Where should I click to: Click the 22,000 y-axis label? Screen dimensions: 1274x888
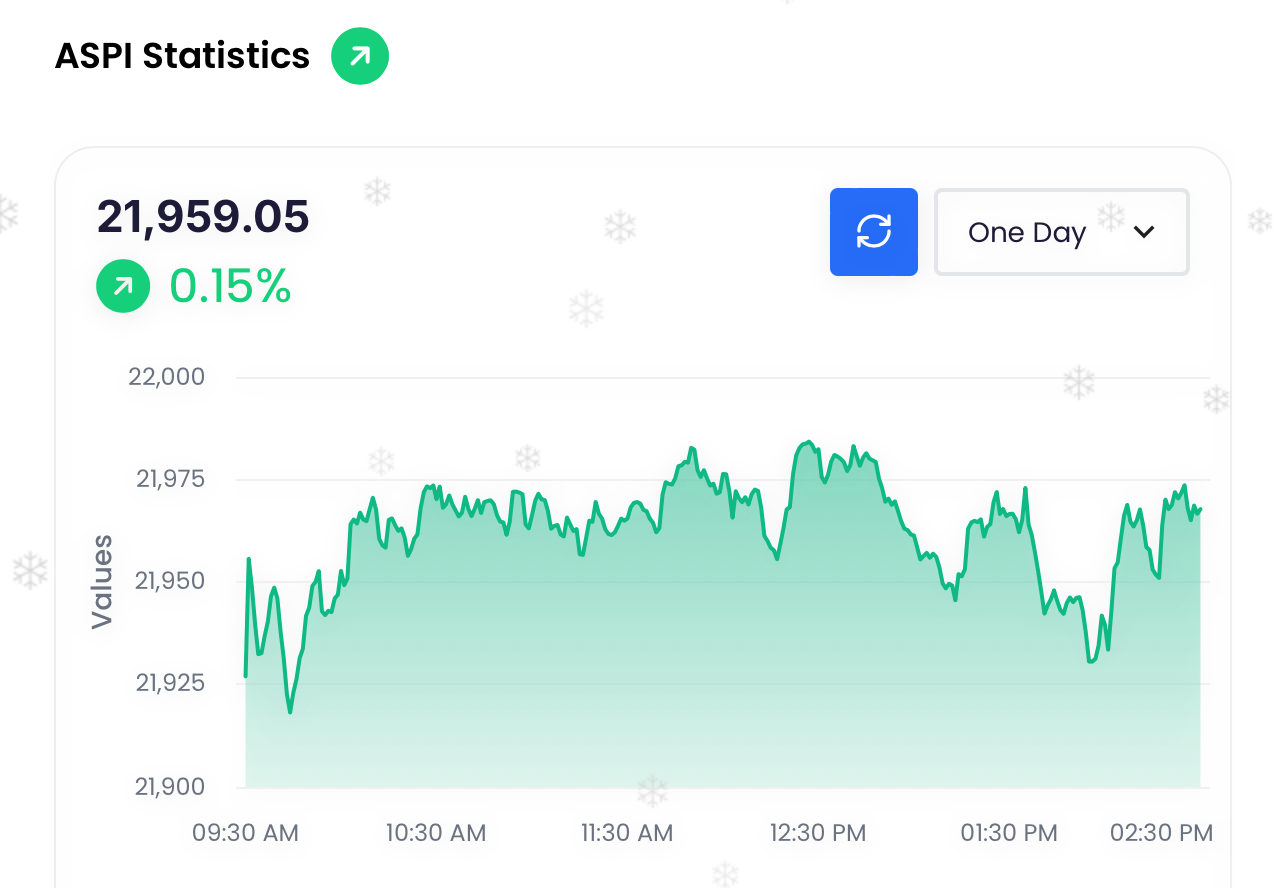click(x=166, y=377)
